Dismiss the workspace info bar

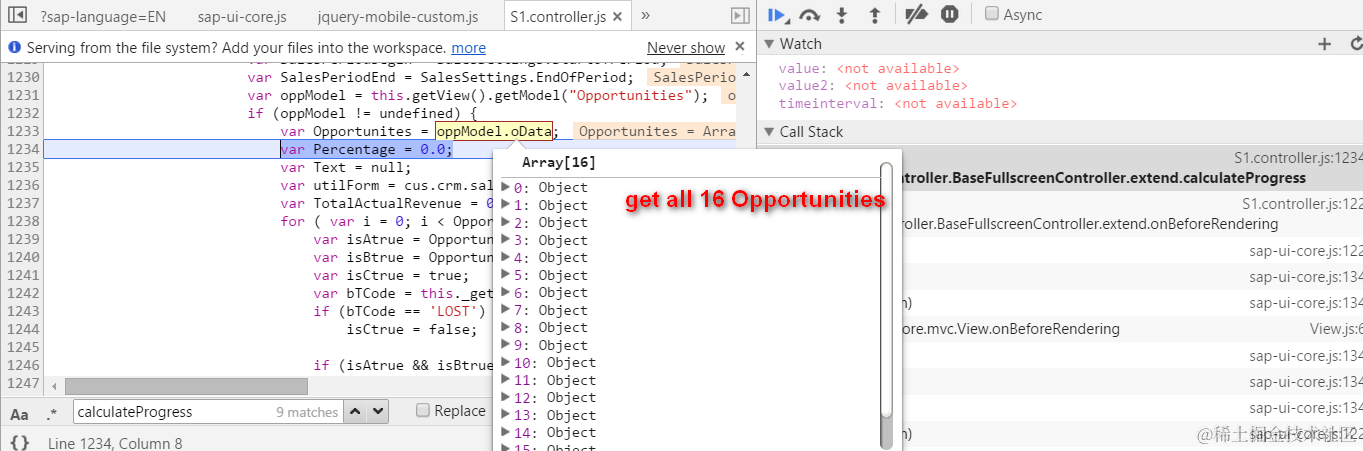pos(740,47)
